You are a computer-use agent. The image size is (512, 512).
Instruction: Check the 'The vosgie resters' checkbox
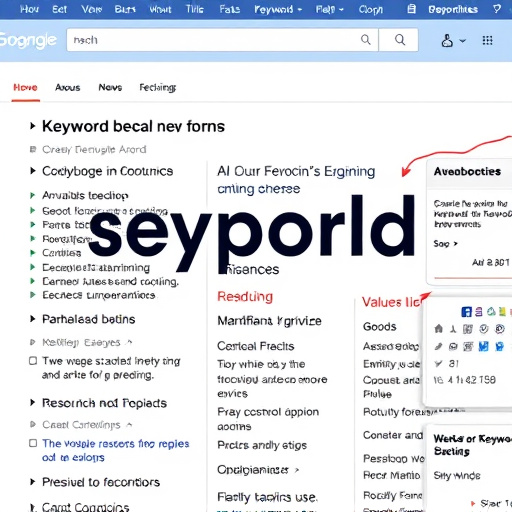(33, 443)
